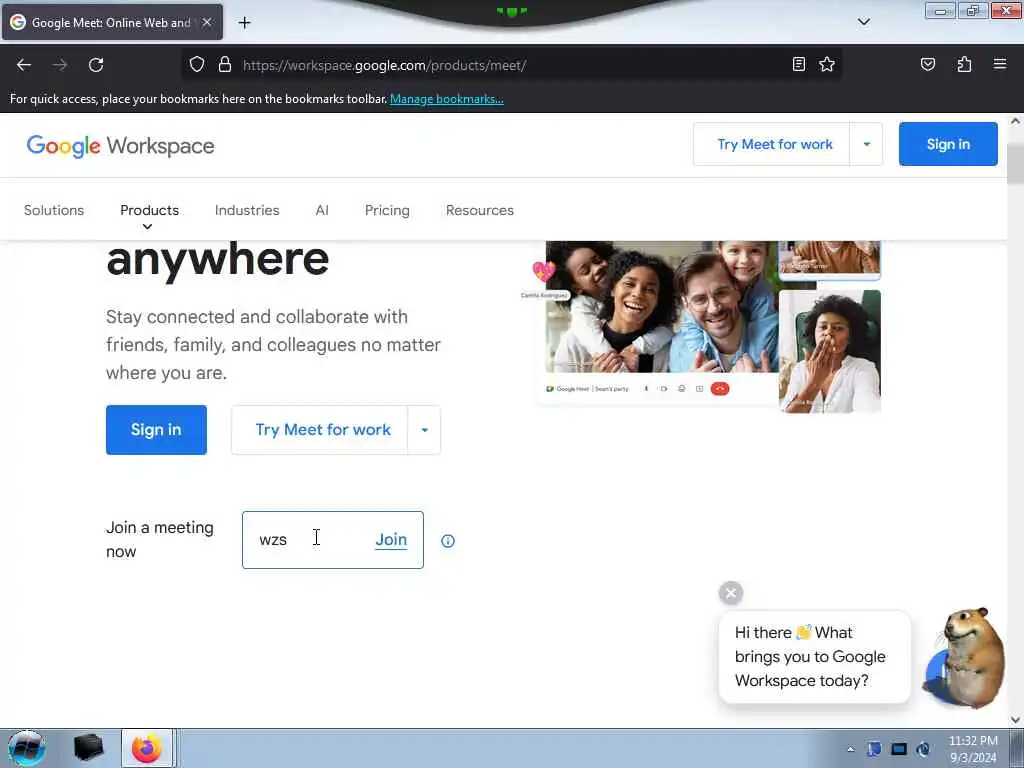Click network tray icon
The width and height of the screenshot is (1024, 768).
coord(923,749)
